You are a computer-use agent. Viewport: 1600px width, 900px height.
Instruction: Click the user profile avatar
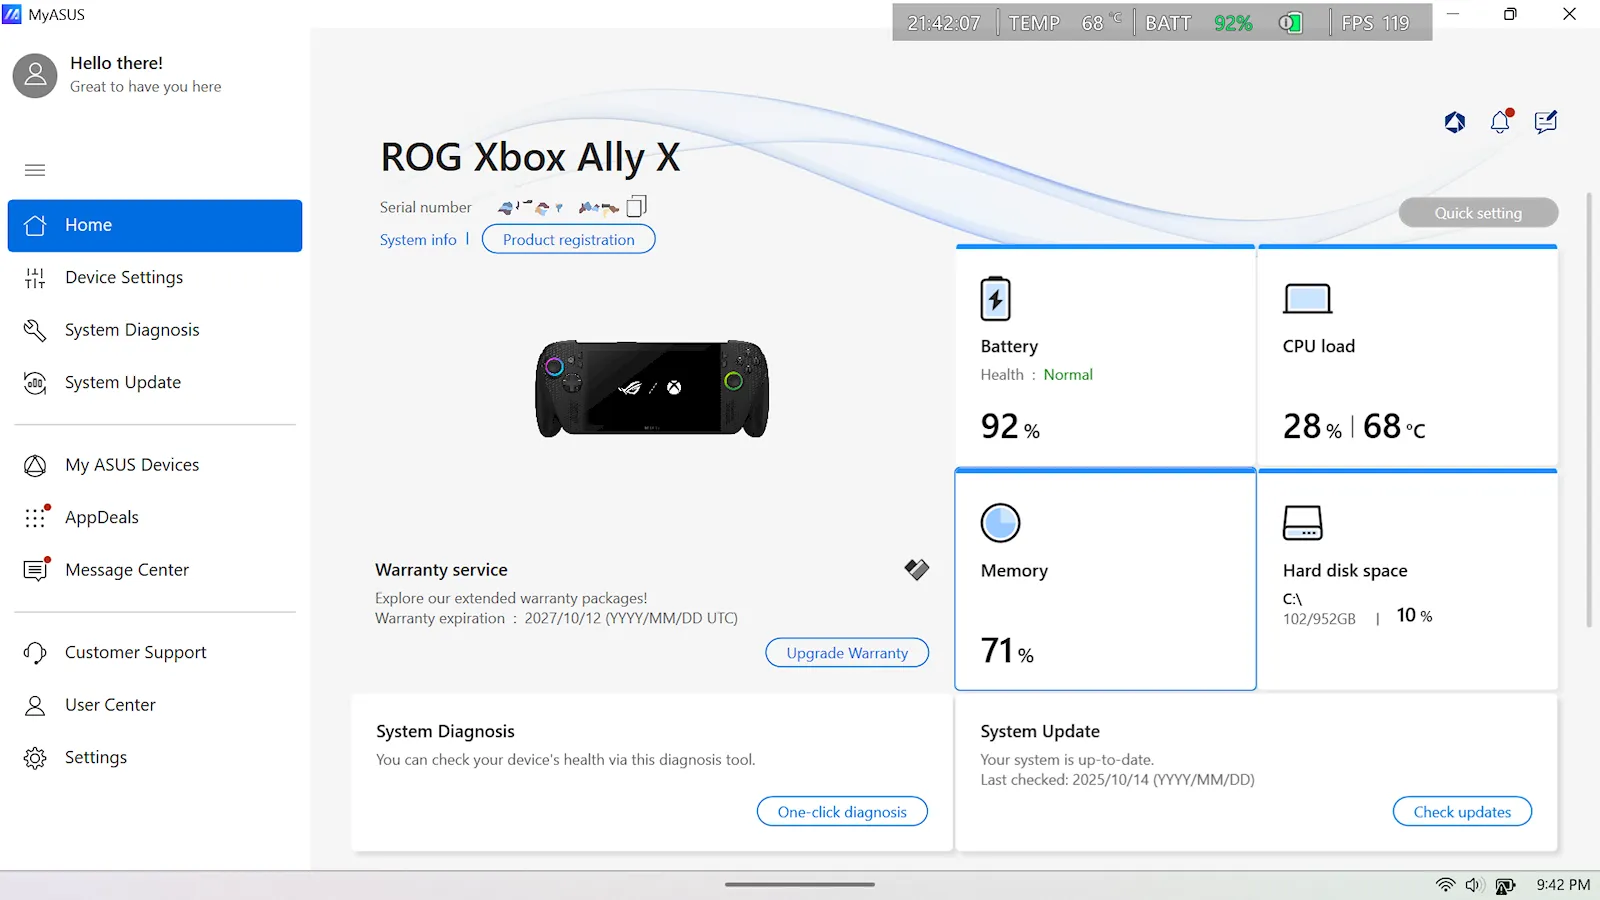tap(35, 75)
